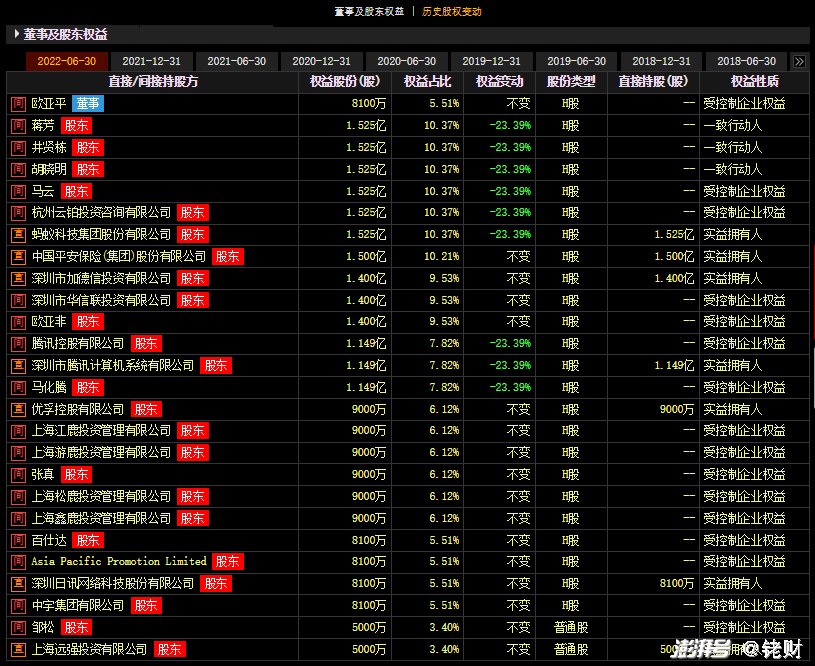The width and height of the screenshot is (815, 666).
Task: Select the 2018-12-31 date tab
Action: tap(661, 61)
